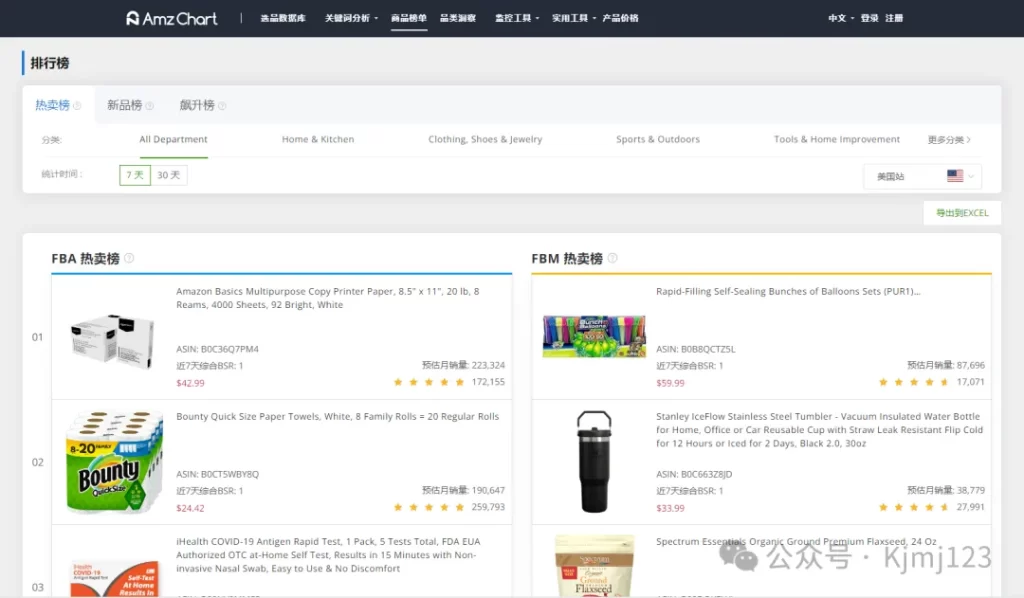Screen dimensions: 1024x598
Task: Click the US flag icon
Action: (x=955, y=176)
